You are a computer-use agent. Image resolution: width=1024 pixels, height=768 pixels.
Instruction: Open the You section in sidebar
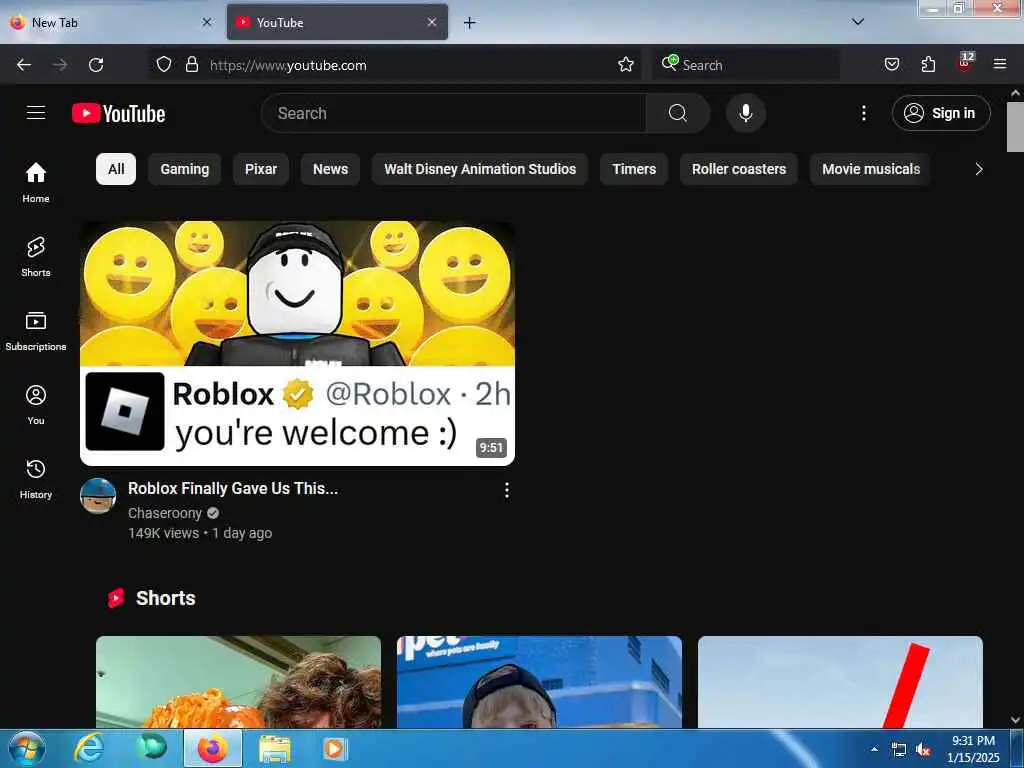(36, 405)
